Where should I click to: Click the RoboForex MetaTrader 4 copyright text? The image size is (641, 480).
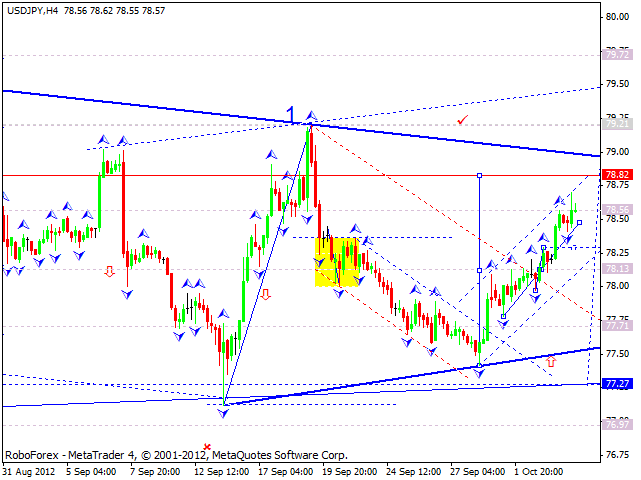click(x=176, y=455)
